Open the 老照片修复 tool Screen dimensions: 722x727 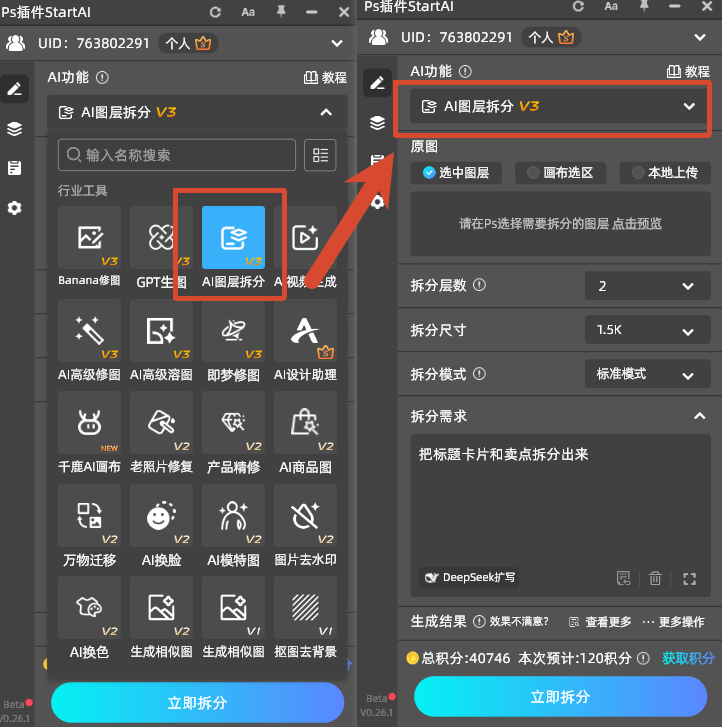161,432
